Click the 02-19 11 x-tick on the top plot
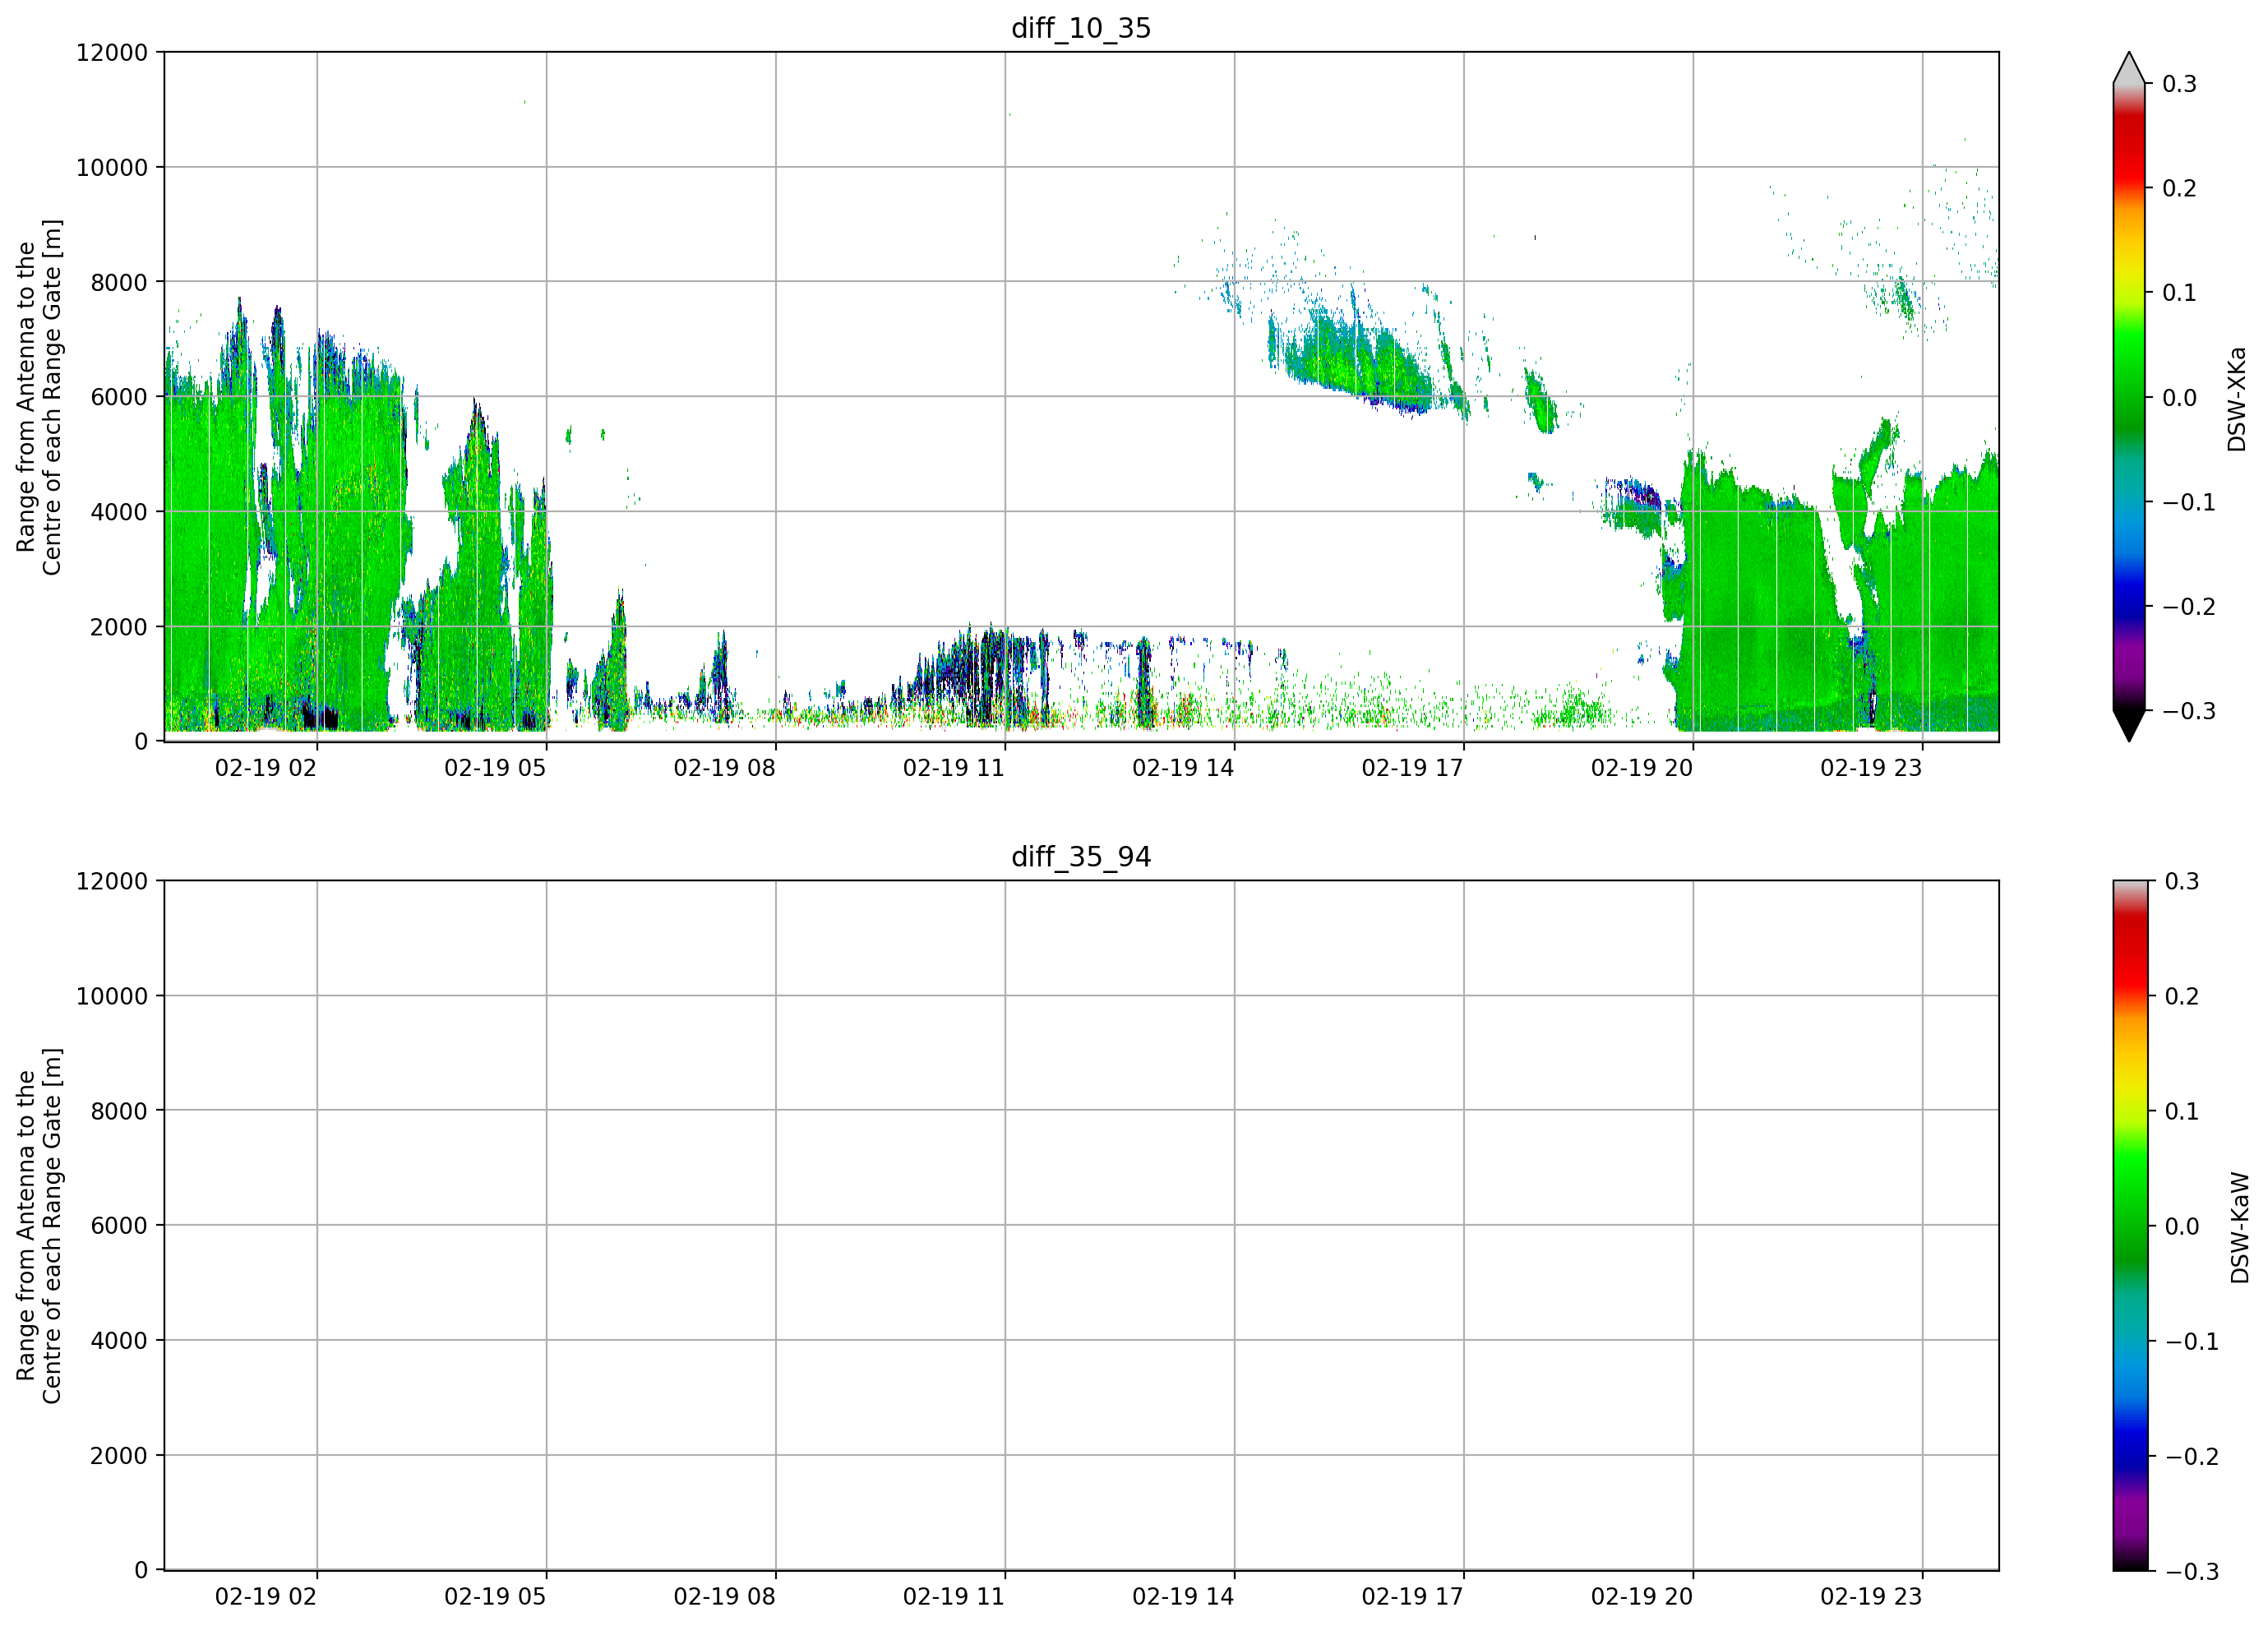 point(954,768)
